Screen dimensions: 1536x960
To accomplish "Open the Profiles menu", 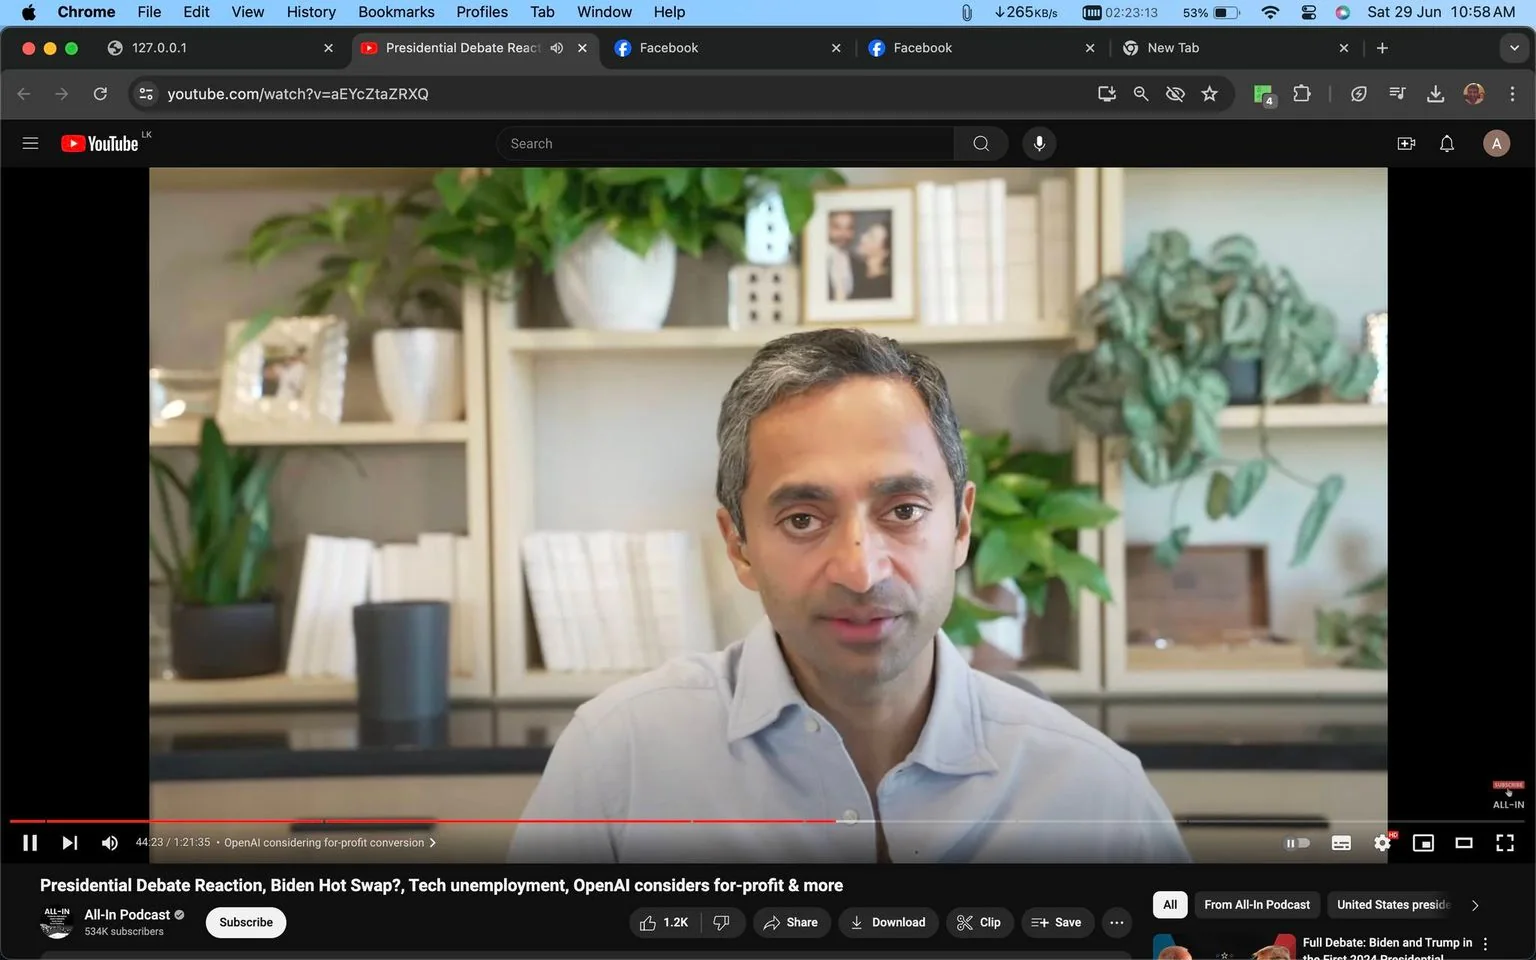I will [x=482, y=12].
